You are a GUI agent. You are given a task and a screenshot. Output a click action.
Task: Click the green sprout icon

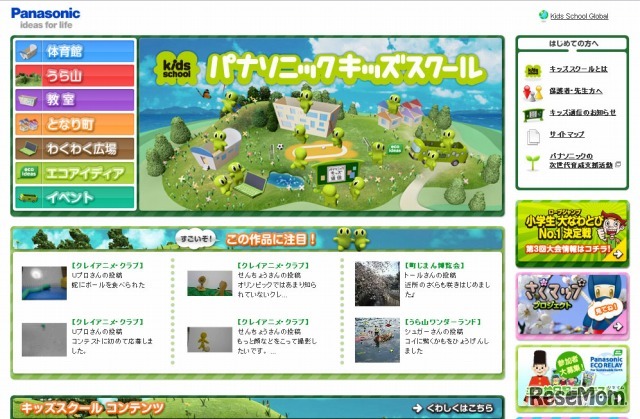[533, 163]
